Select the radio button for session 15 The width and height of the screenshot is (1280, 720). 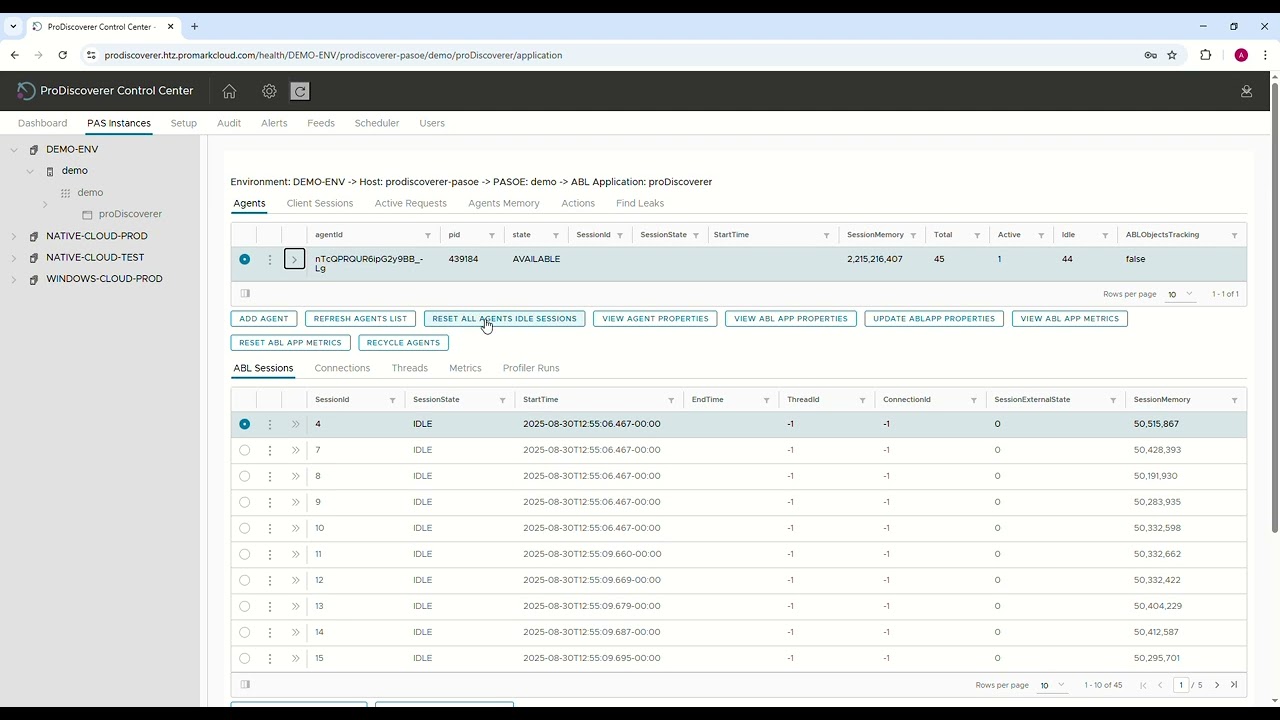click(x=244, y=658)
